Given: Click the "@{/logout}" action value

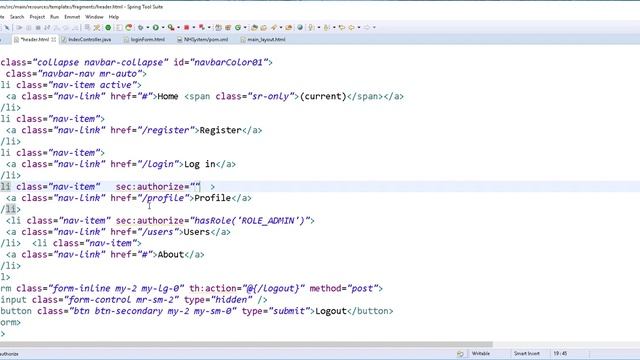Looking at the screenshot, I should click(x=273, y=289).
